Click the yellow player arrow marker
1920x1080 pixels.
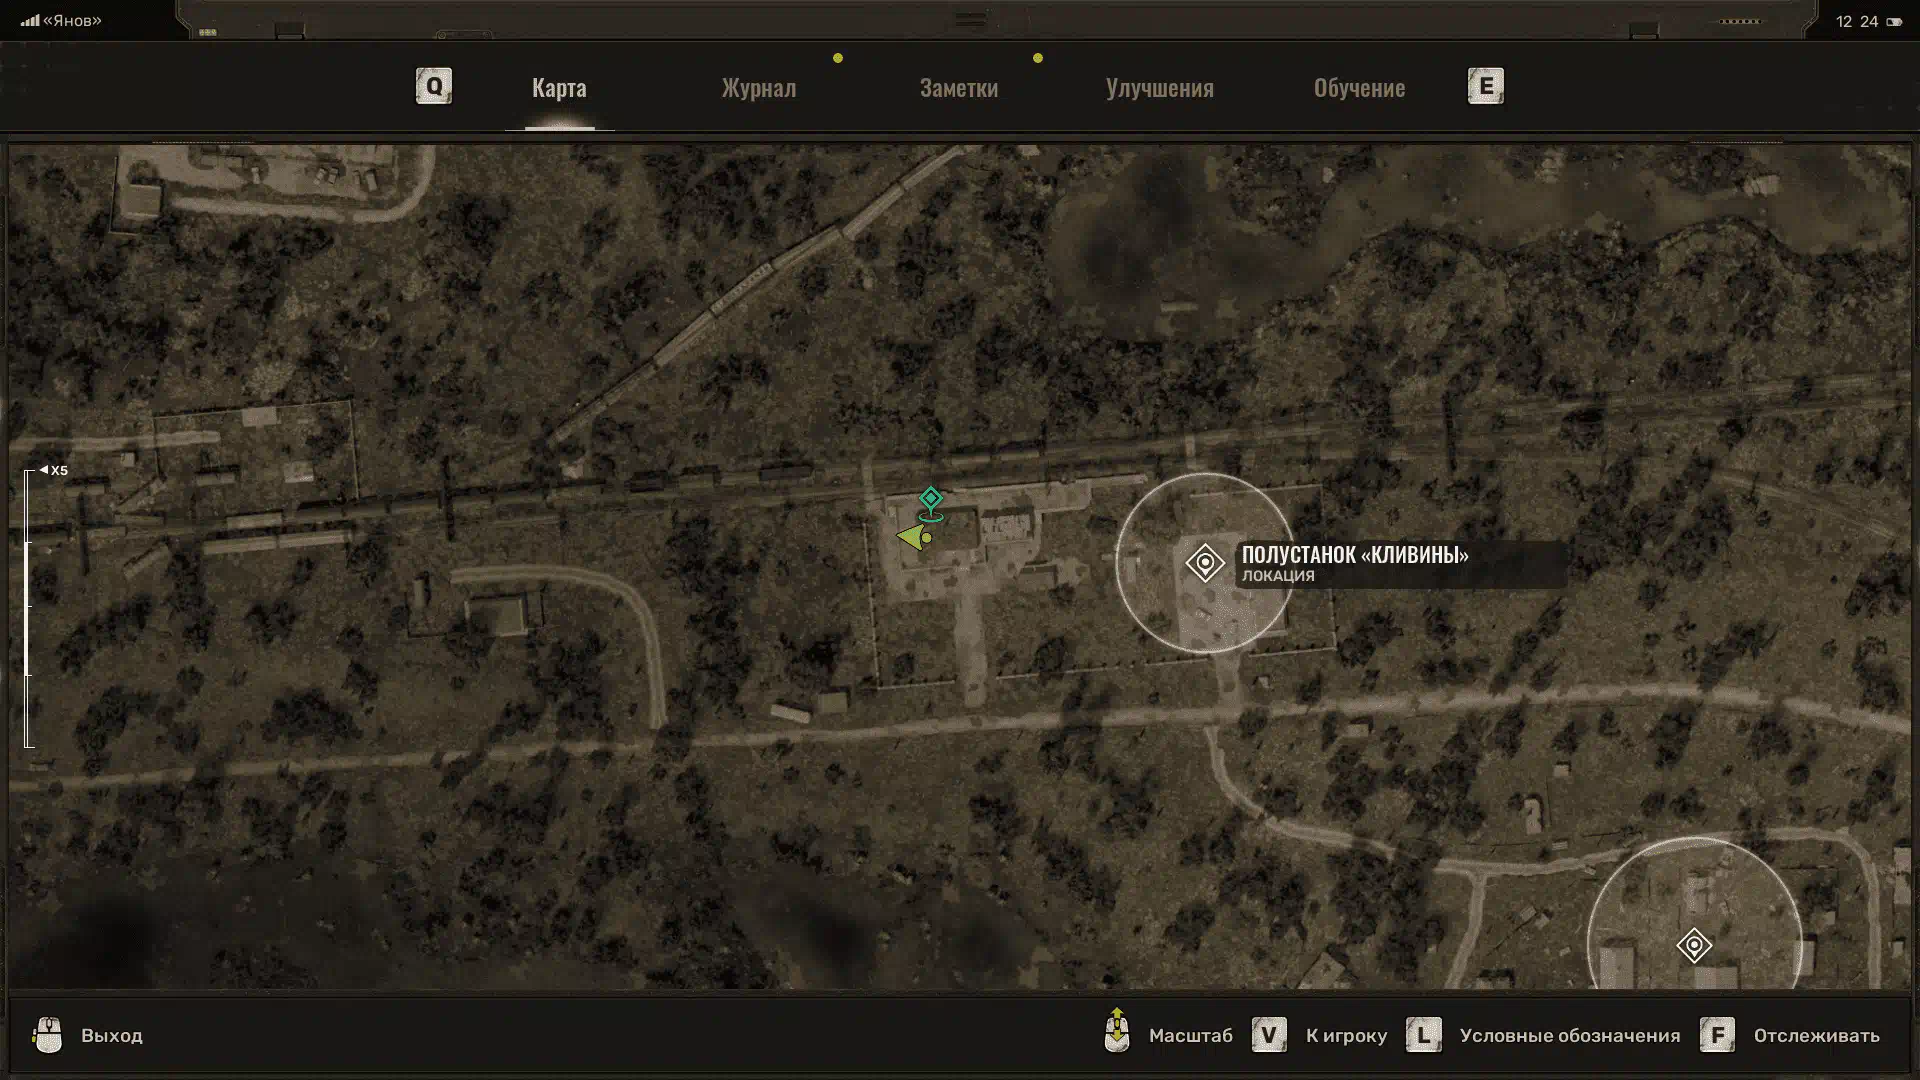click(x=912, y=538)
